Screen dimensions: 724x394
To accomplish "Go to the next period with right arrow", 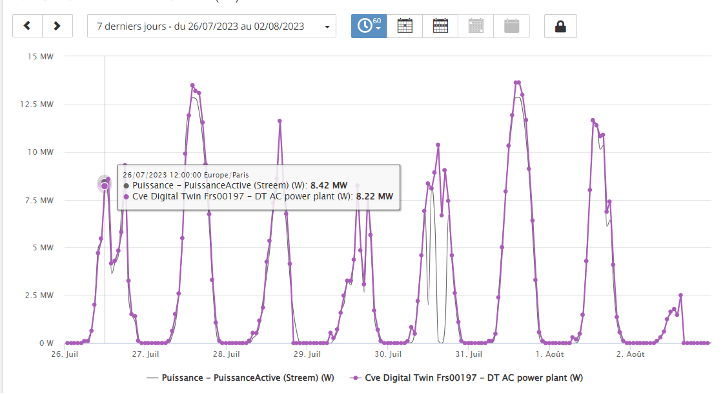I will pyautogui.click(x=57, y=26).
